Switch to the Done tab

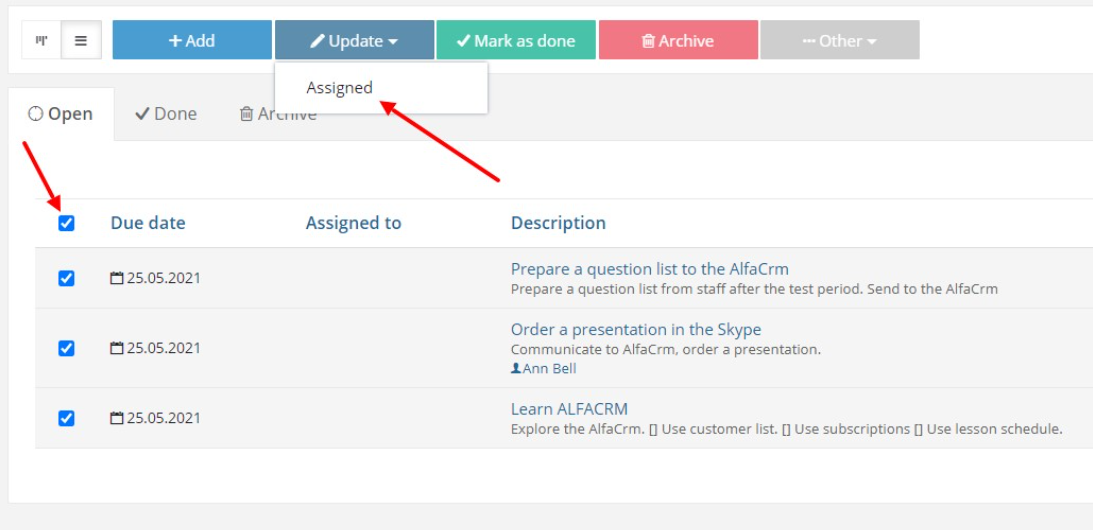(166, 114)
